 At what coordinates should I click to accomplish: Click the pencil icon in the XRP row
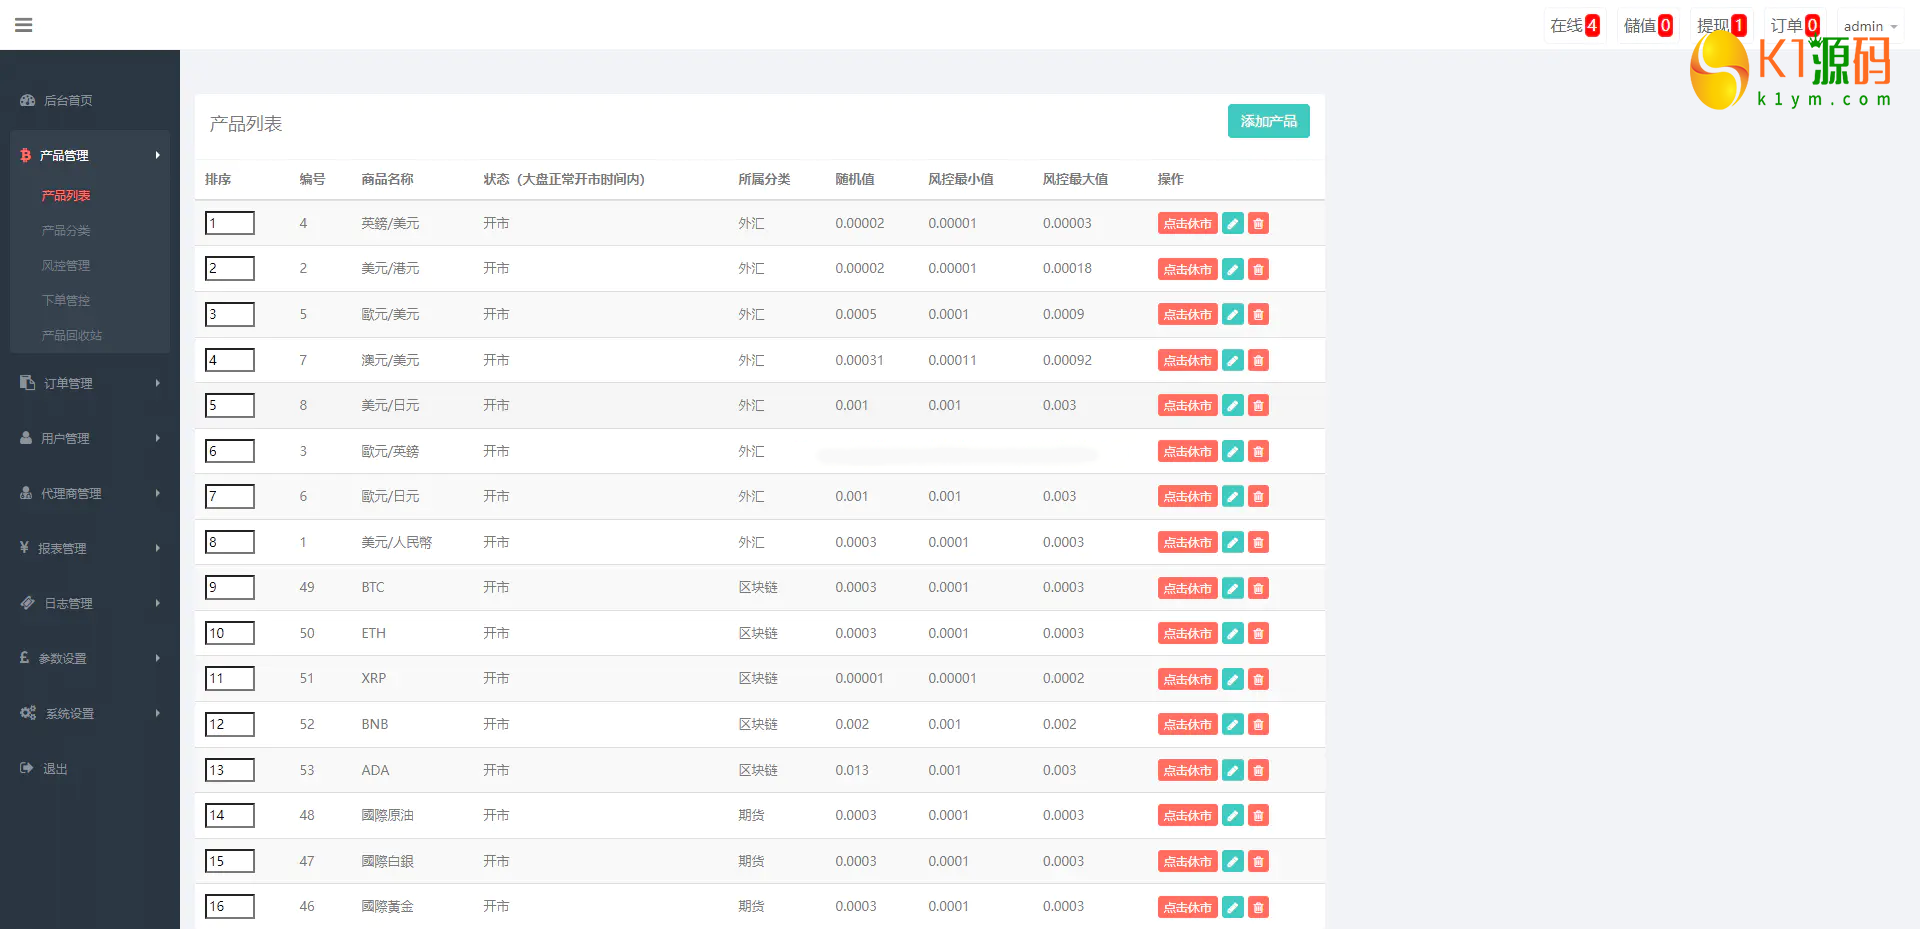pos(1233,679)
